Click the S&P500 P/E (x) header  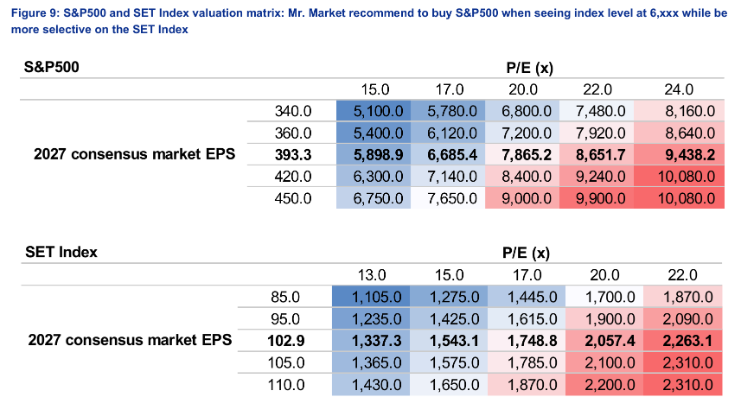[x=530, y=68]
